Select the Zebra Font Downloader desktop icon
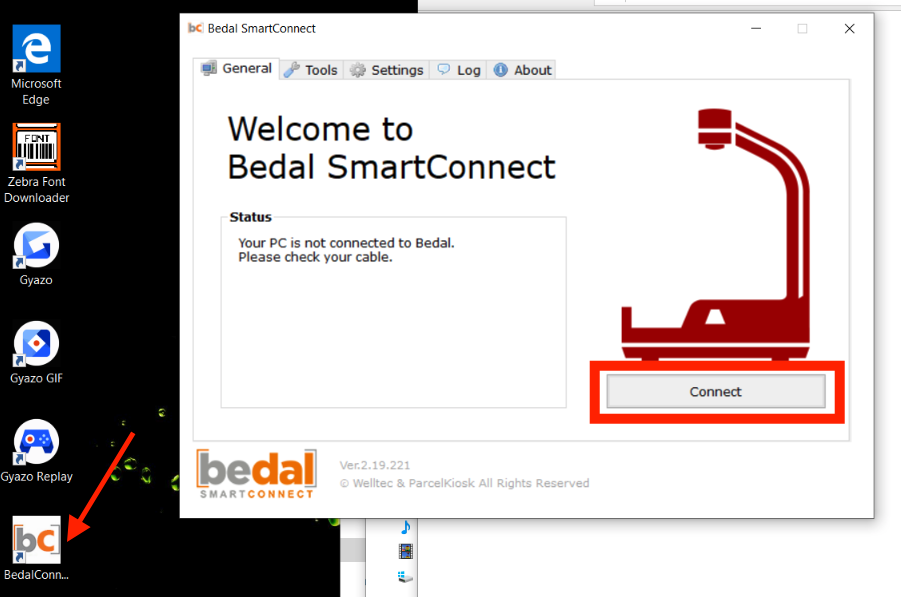This screenshot has width=901, height=597. point(36,164)
